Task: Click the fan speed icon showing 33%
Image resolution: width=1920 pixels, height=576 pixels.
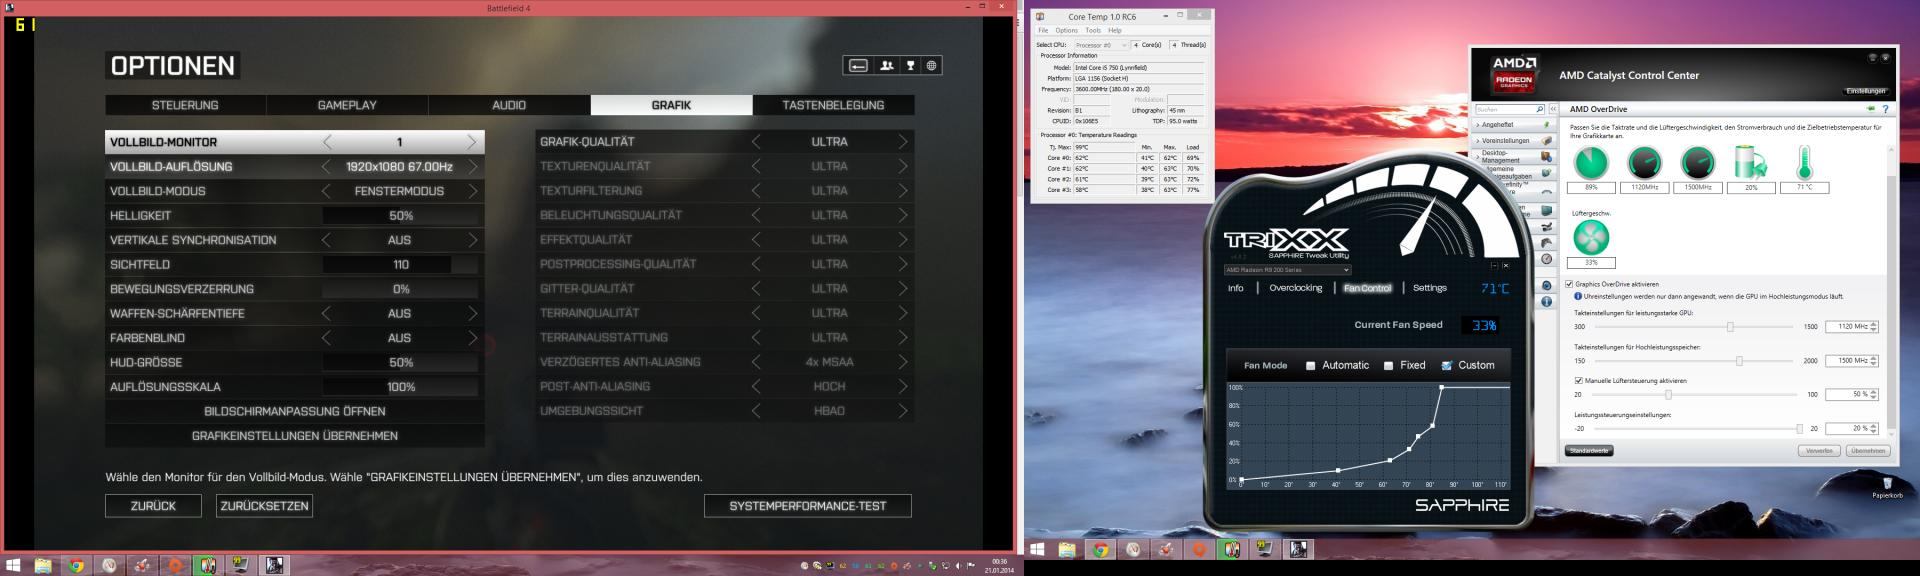Action: pos(1591,238)
